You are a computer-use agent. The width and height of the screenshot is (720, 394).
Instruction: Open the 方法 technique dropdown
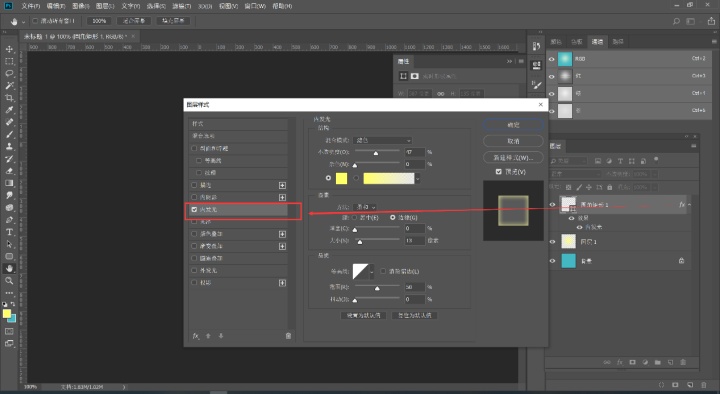point(366,207)
